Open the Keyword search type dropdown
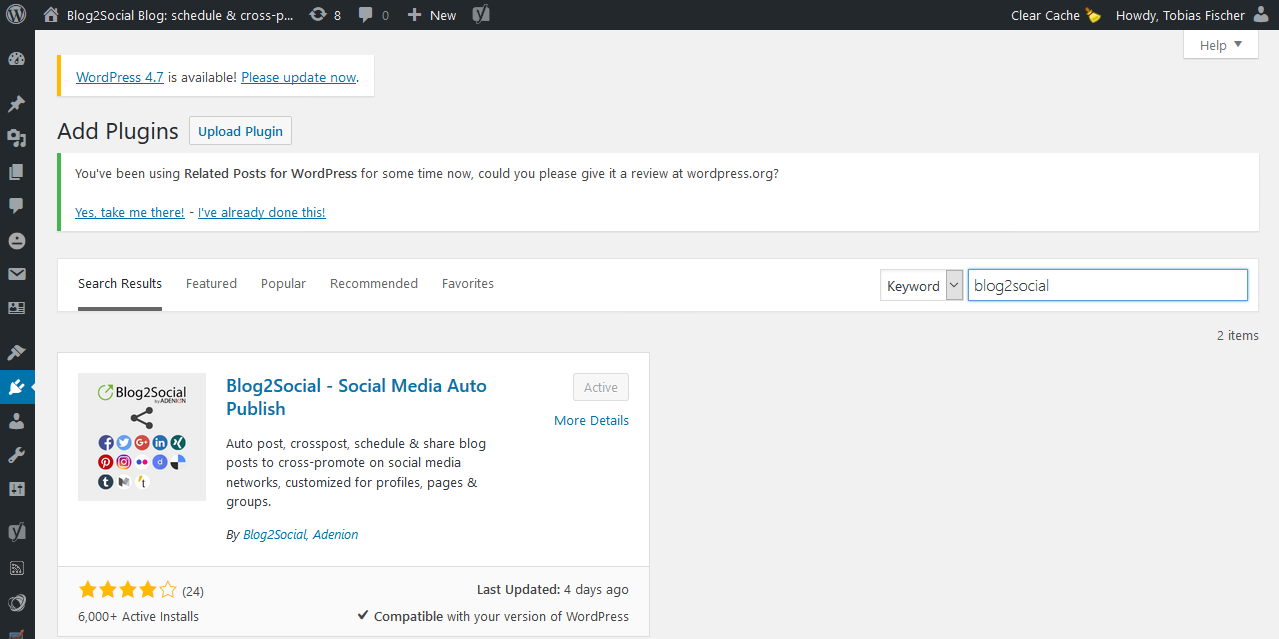The width and height of the screenshot is (1279, 639). (921, 285)
